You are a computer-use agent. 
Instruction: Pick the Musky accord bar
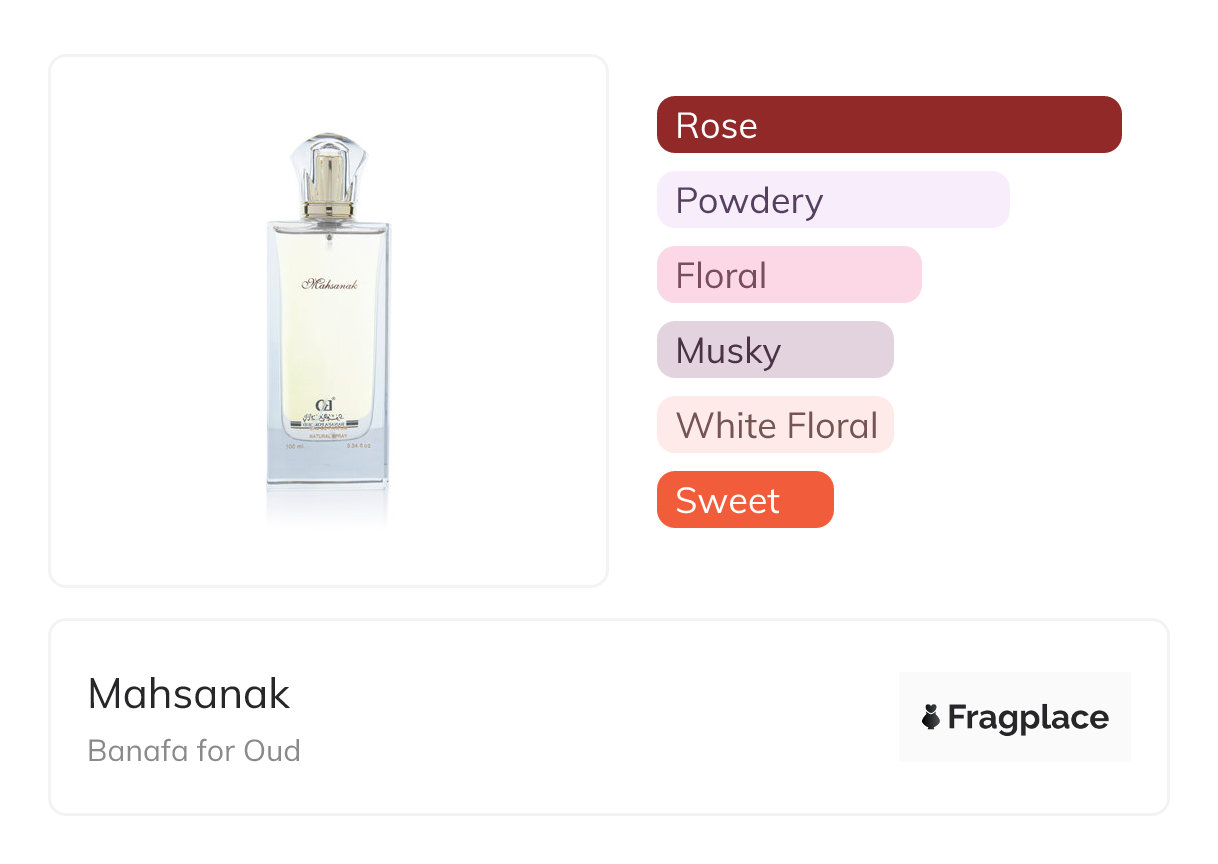(x=775, y=350)
